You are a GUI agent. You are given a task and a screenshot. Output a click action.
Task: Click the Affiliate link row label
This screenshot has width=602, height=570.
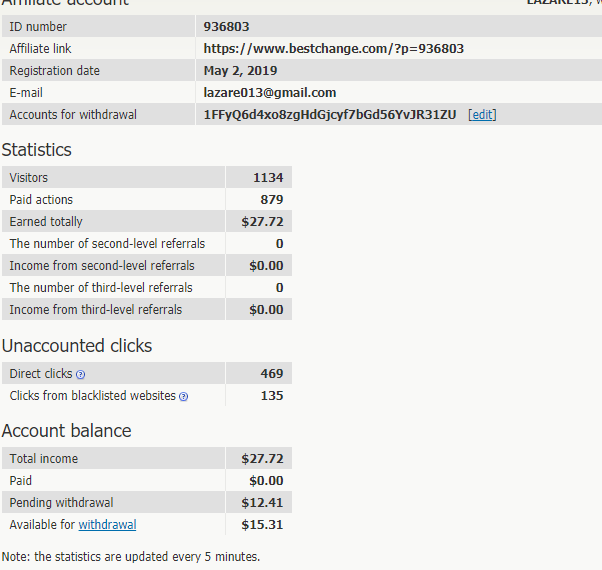pos(40,49)
